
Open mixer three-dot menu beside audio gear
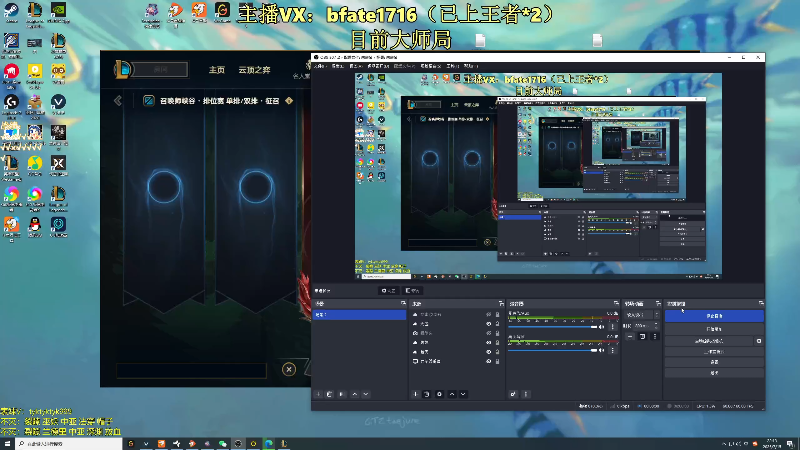point(526,394)
